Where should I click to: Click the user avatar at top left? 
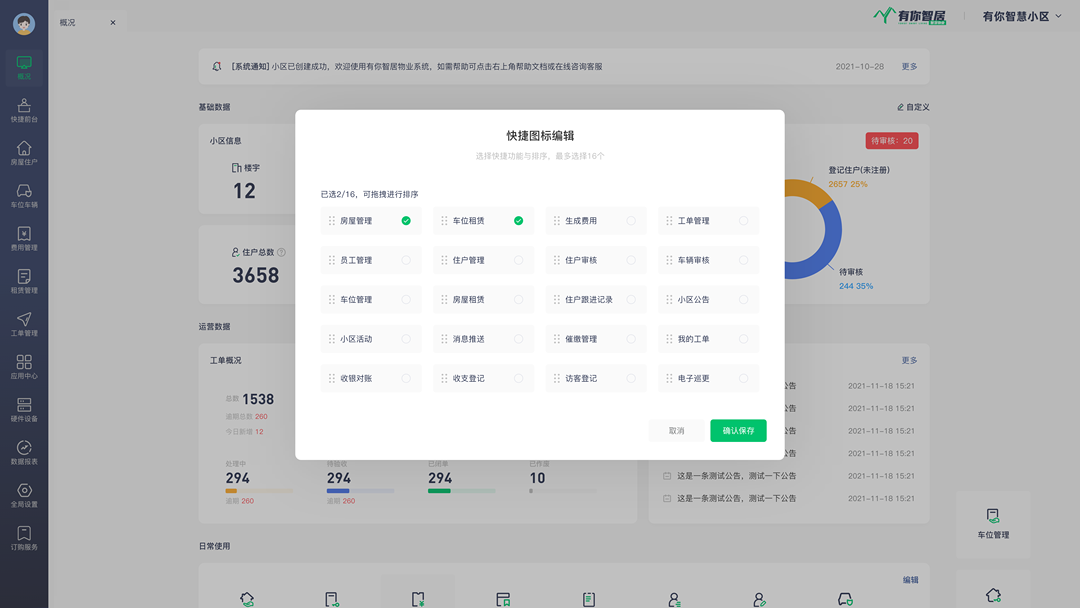tap(24, 24)
